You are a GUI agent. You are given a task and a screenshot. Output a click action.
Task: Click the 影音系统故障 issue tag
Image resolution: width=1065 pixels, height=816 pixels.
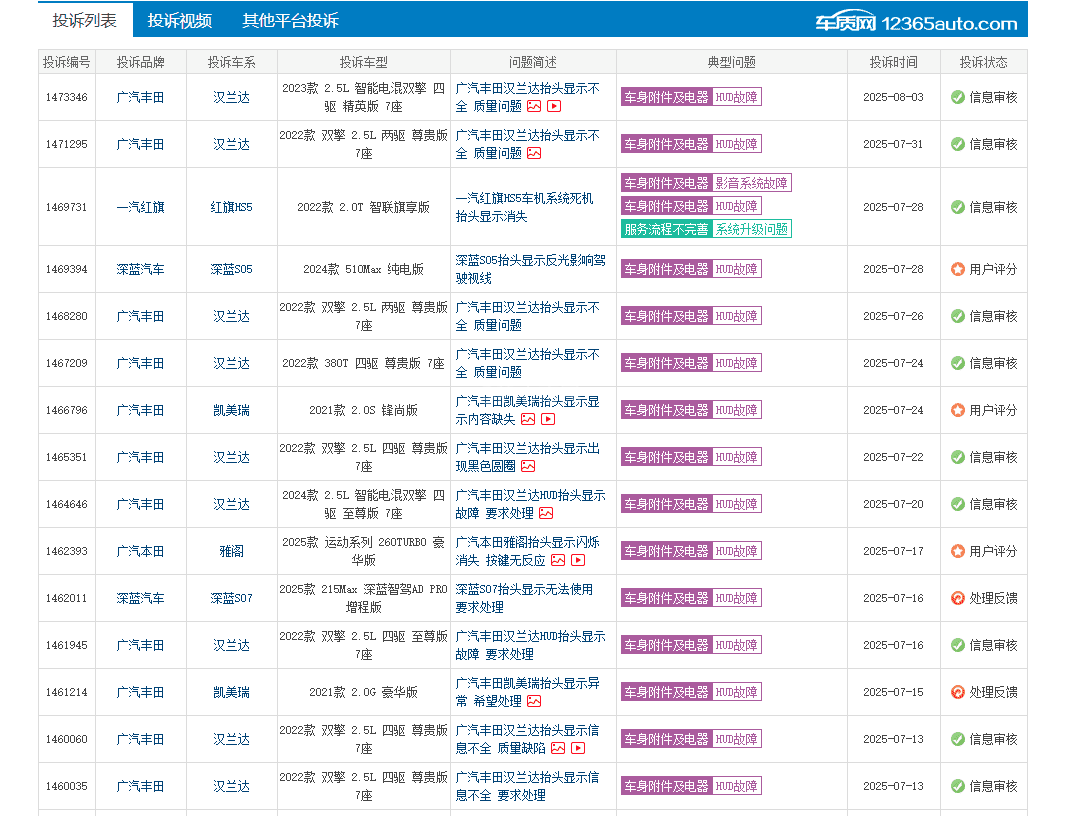click(751, 183)
